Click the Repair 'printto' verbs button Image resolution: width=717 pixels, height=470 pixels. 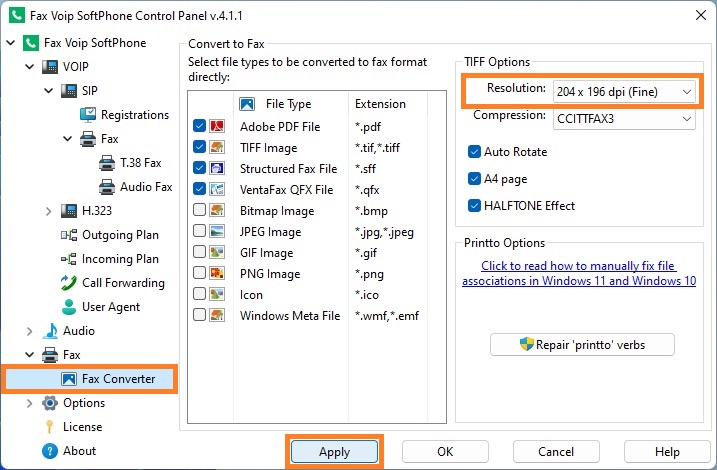pos(582,345)
